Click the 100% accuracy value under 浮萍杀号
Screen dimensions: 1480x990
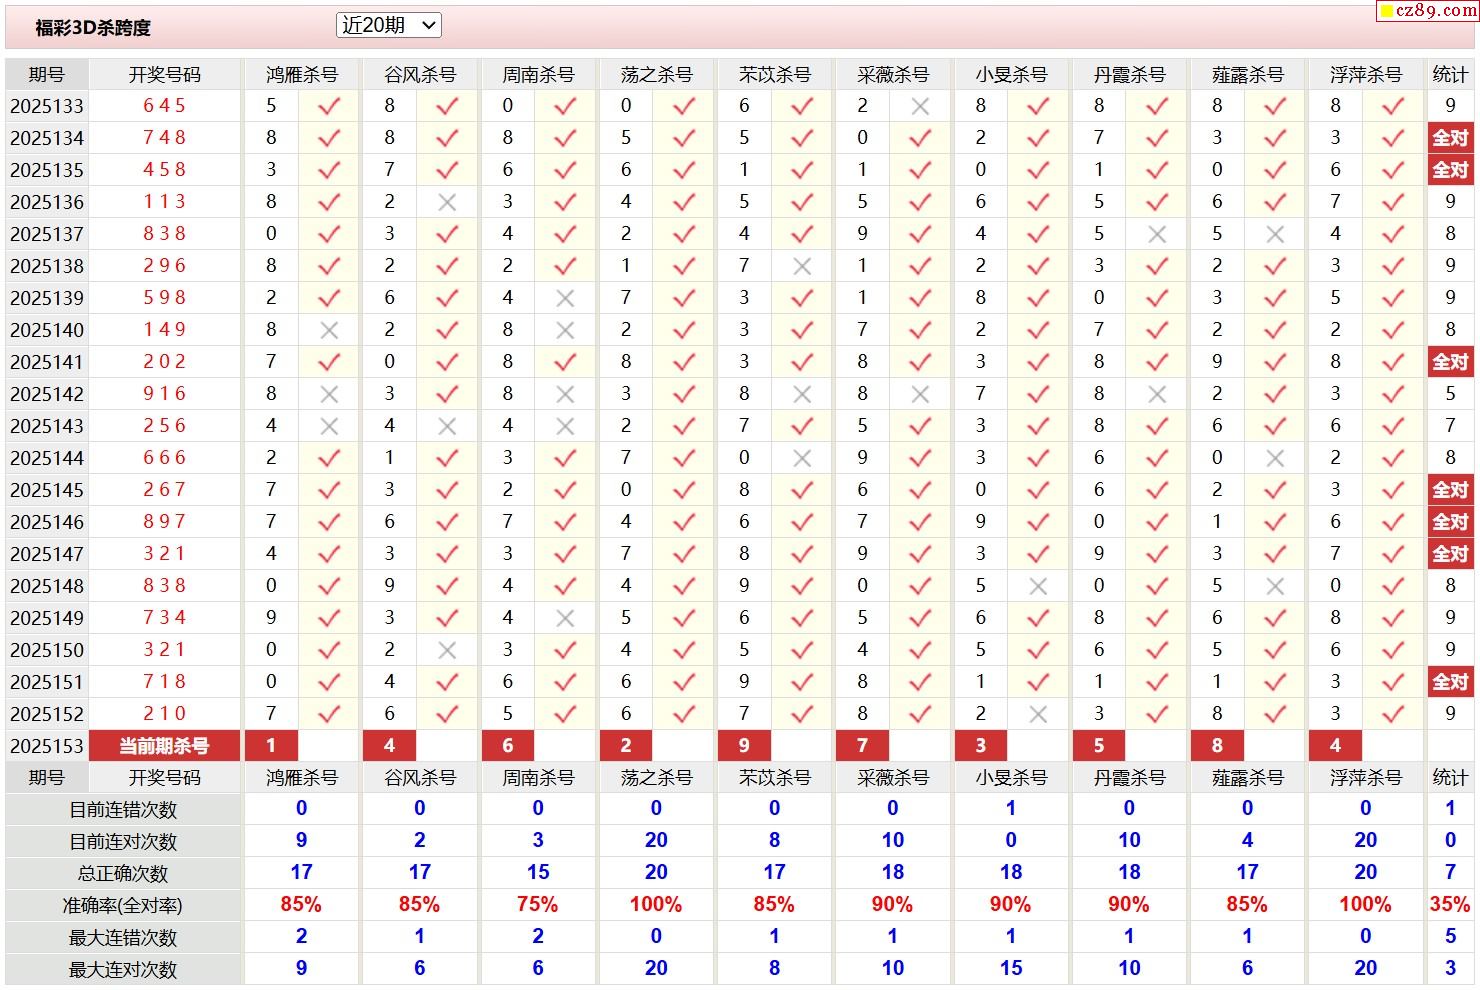[x=1365, y=905]
